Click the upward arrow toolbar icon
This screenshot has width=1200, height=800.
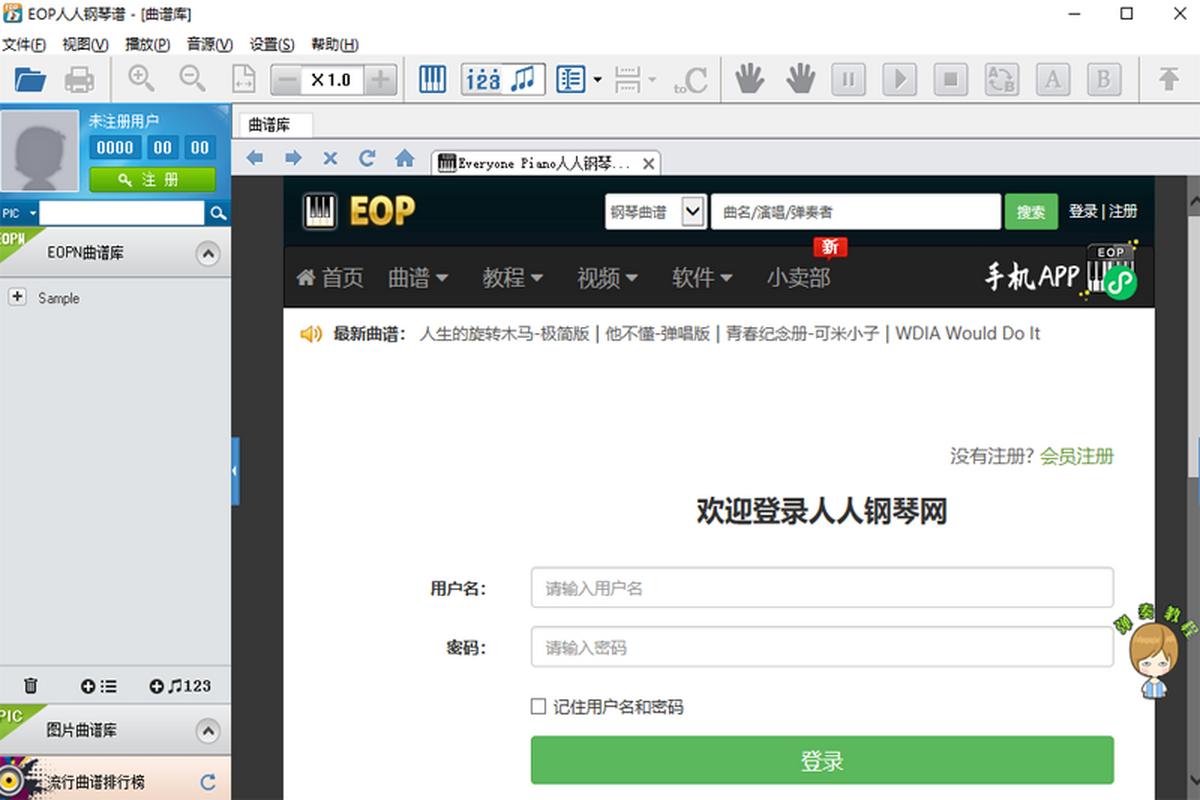[1168, 79]
